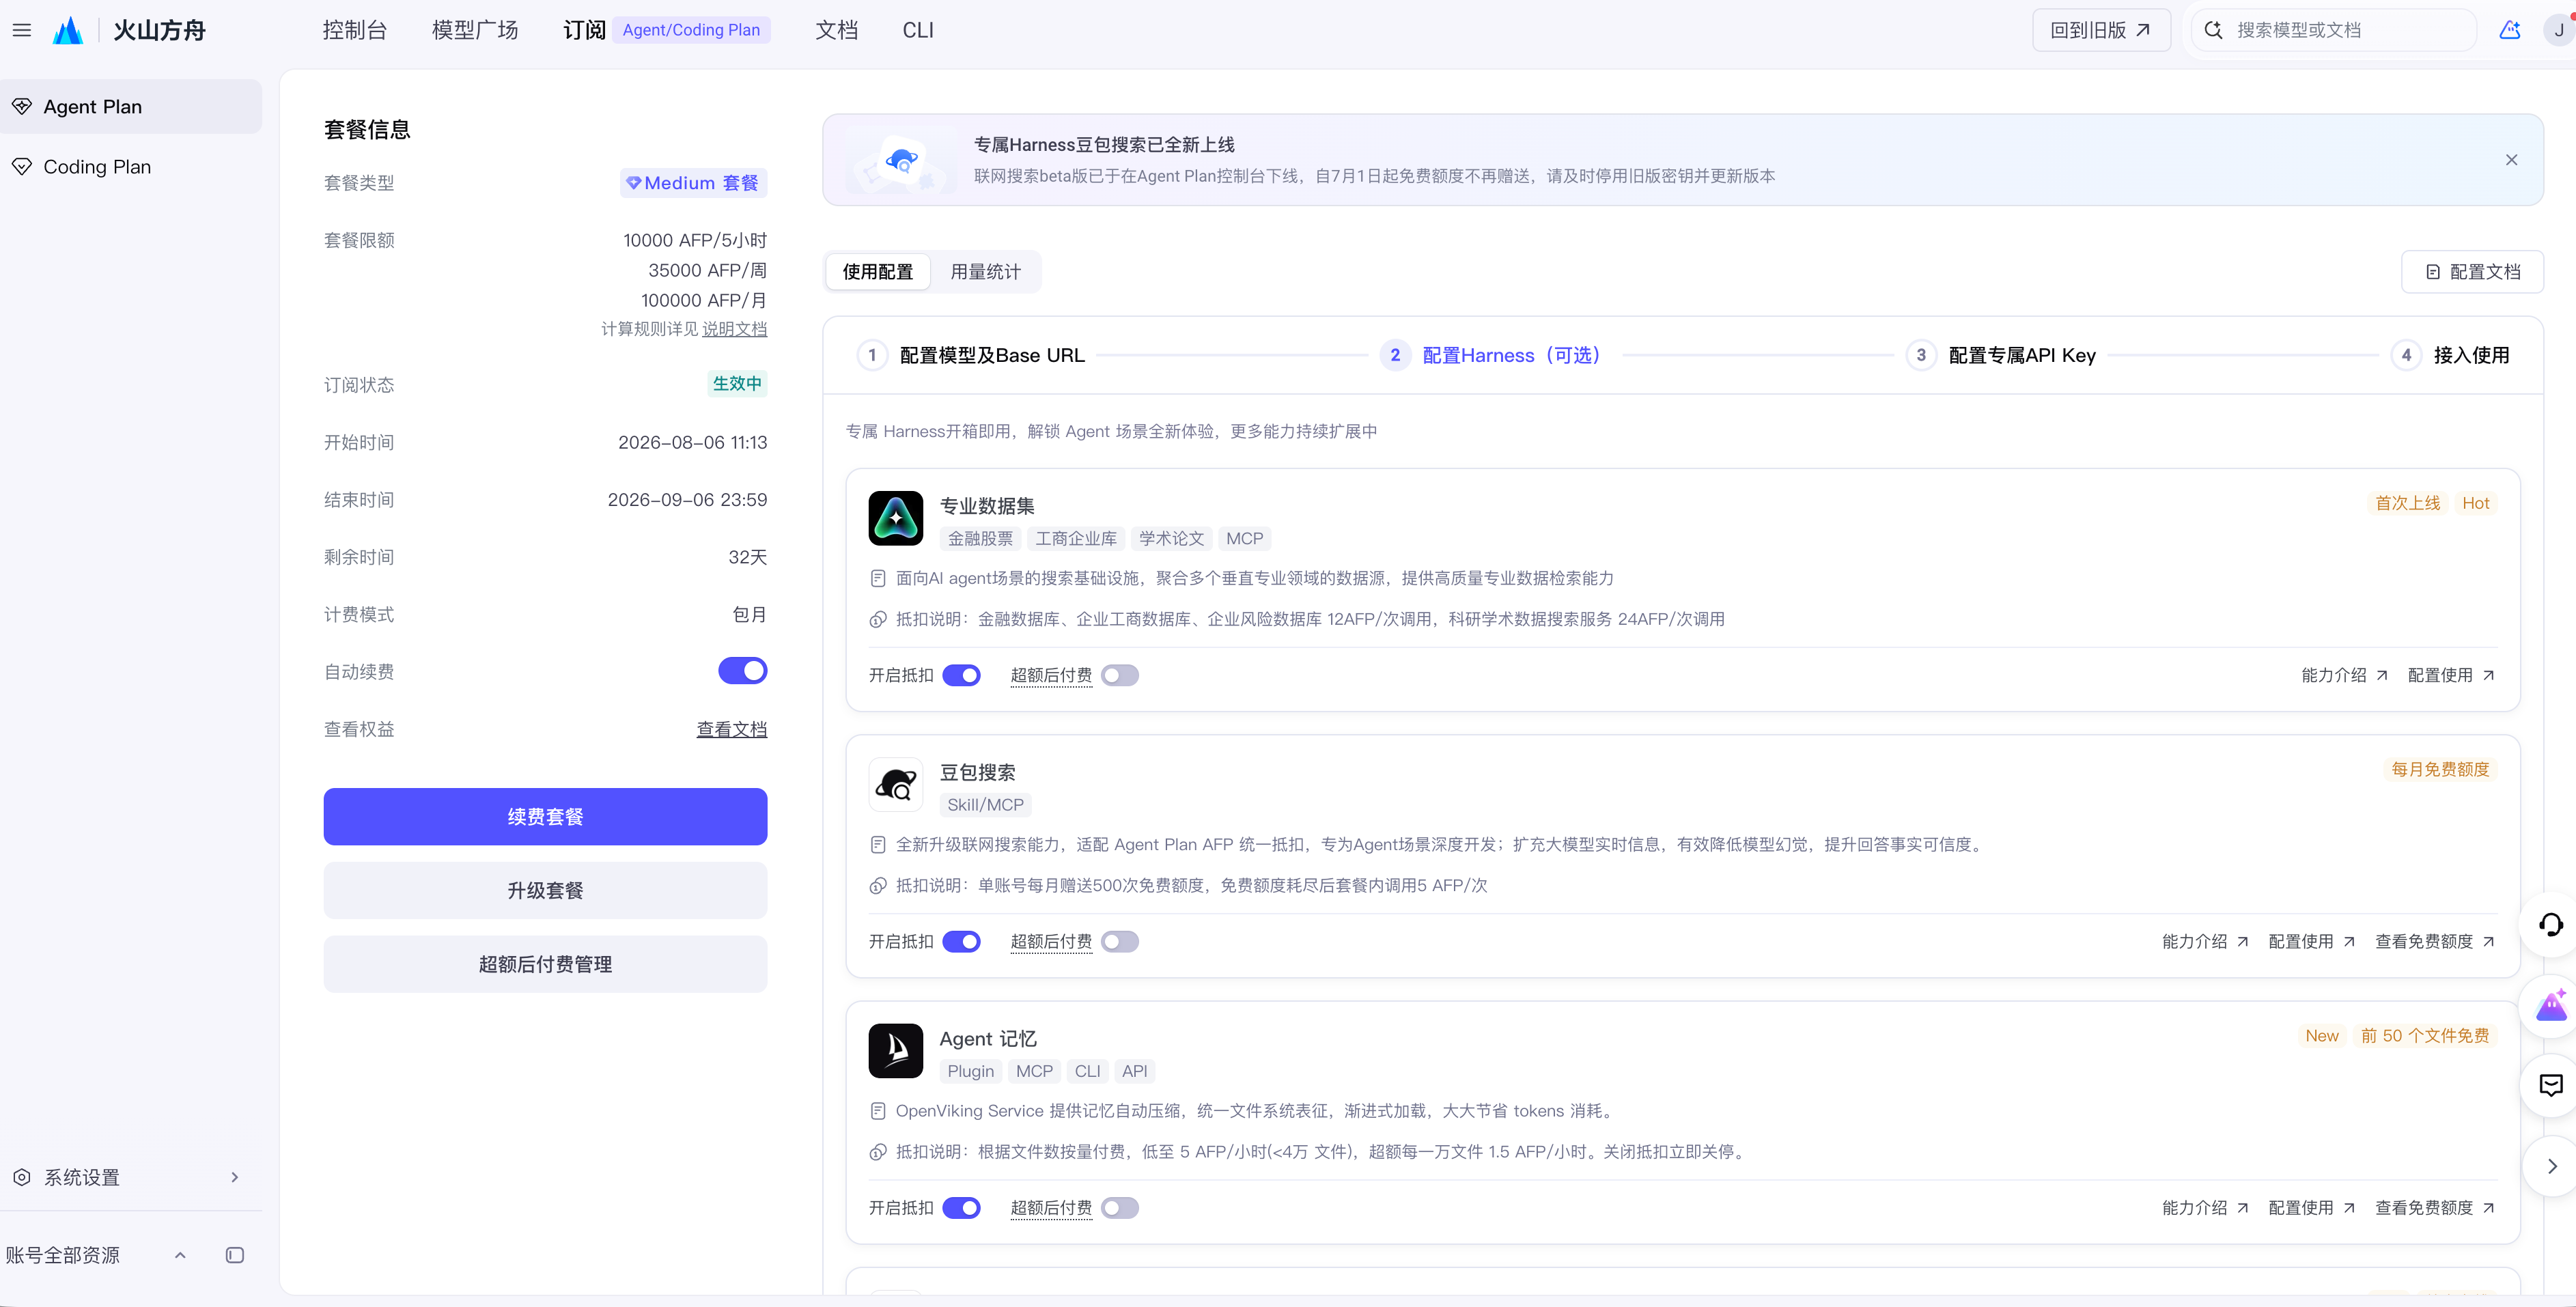Click the 系统设置 gear icon

pyautogui.click(x=22, y=1177)
